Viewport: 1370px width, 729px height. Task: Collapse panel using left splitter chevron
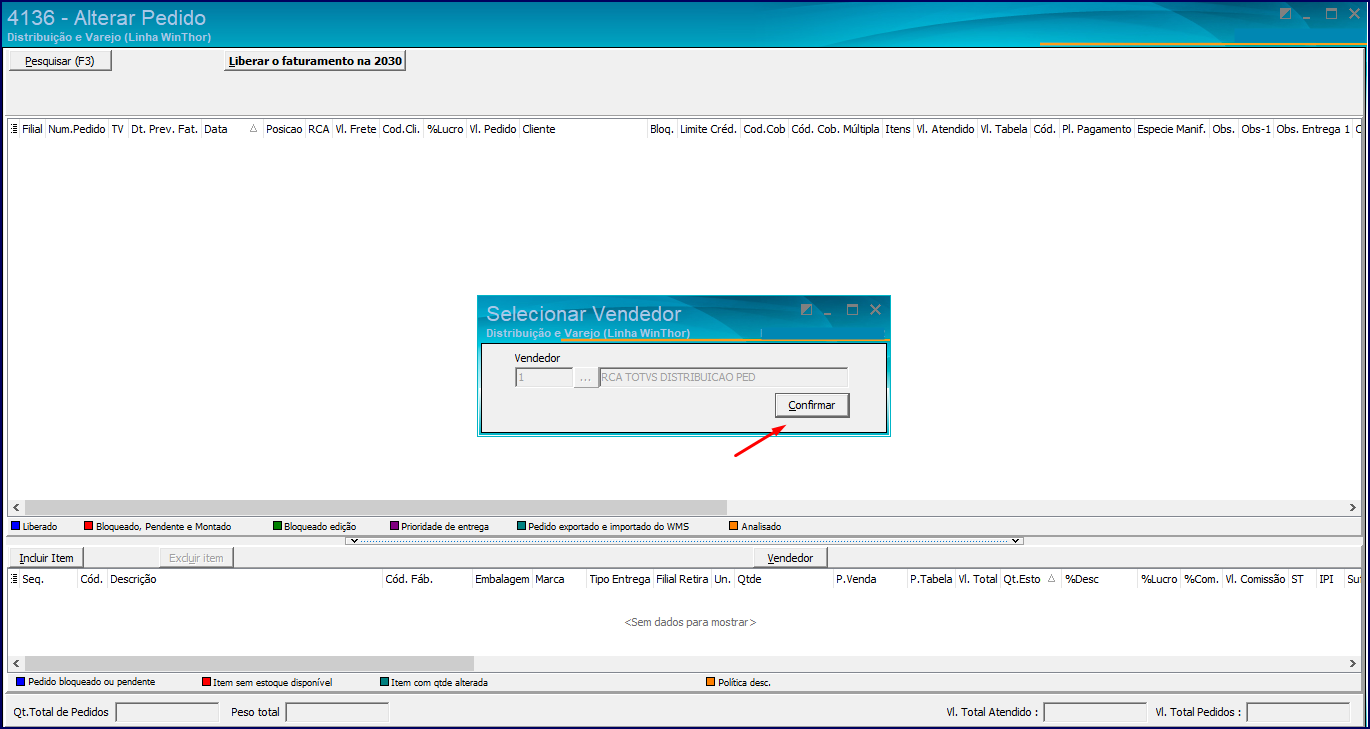[353, 541]
